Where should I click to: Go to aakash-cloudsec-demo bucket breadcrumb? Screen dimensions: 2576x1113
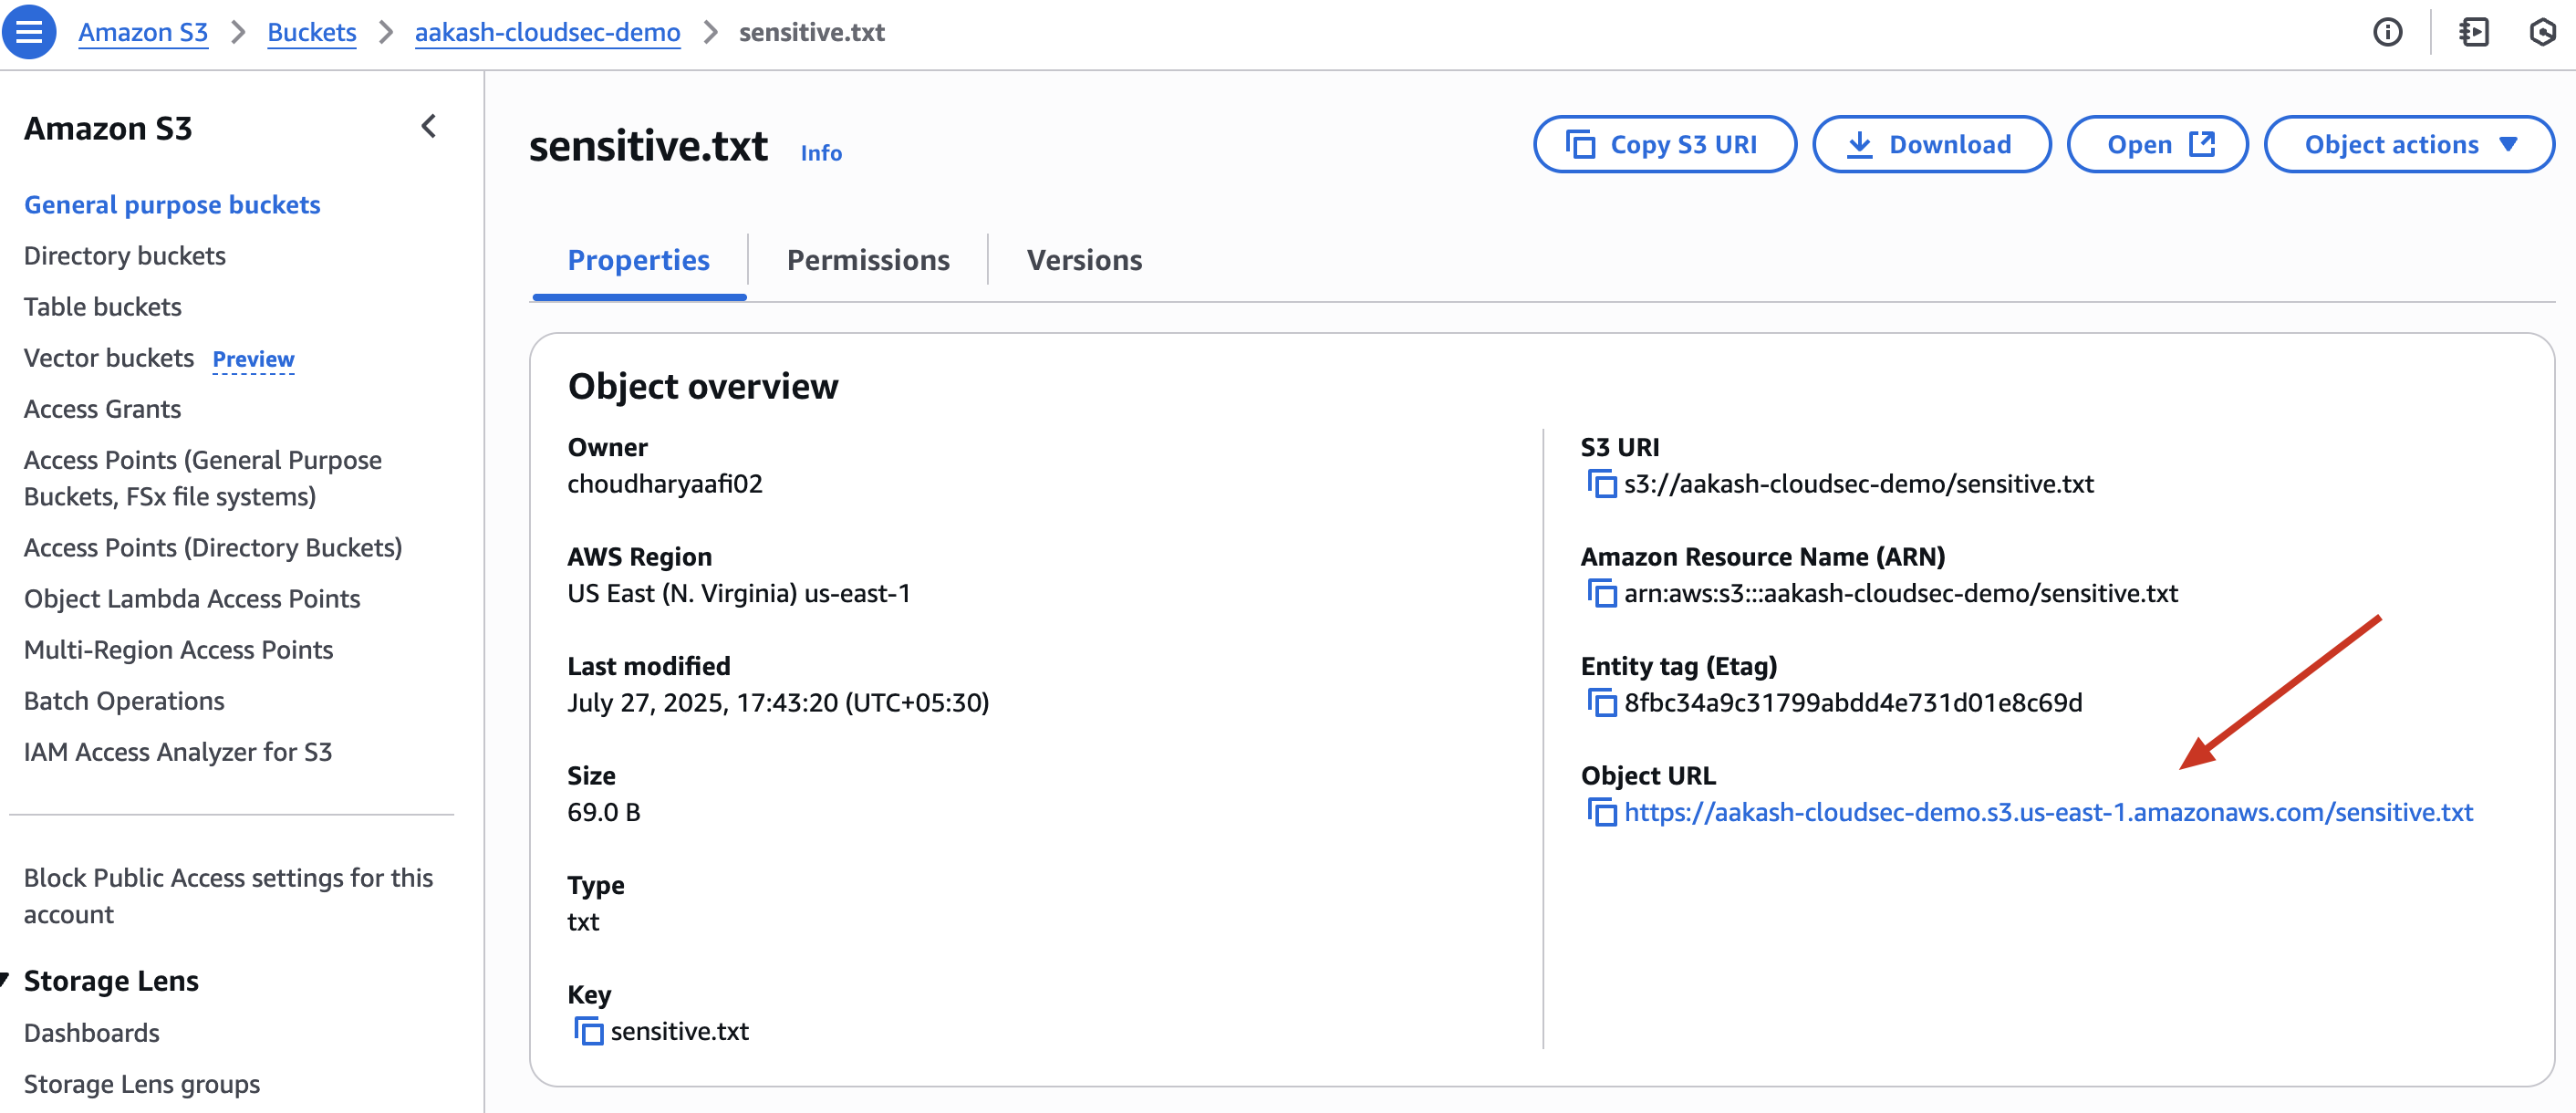[x=547, y=32]
